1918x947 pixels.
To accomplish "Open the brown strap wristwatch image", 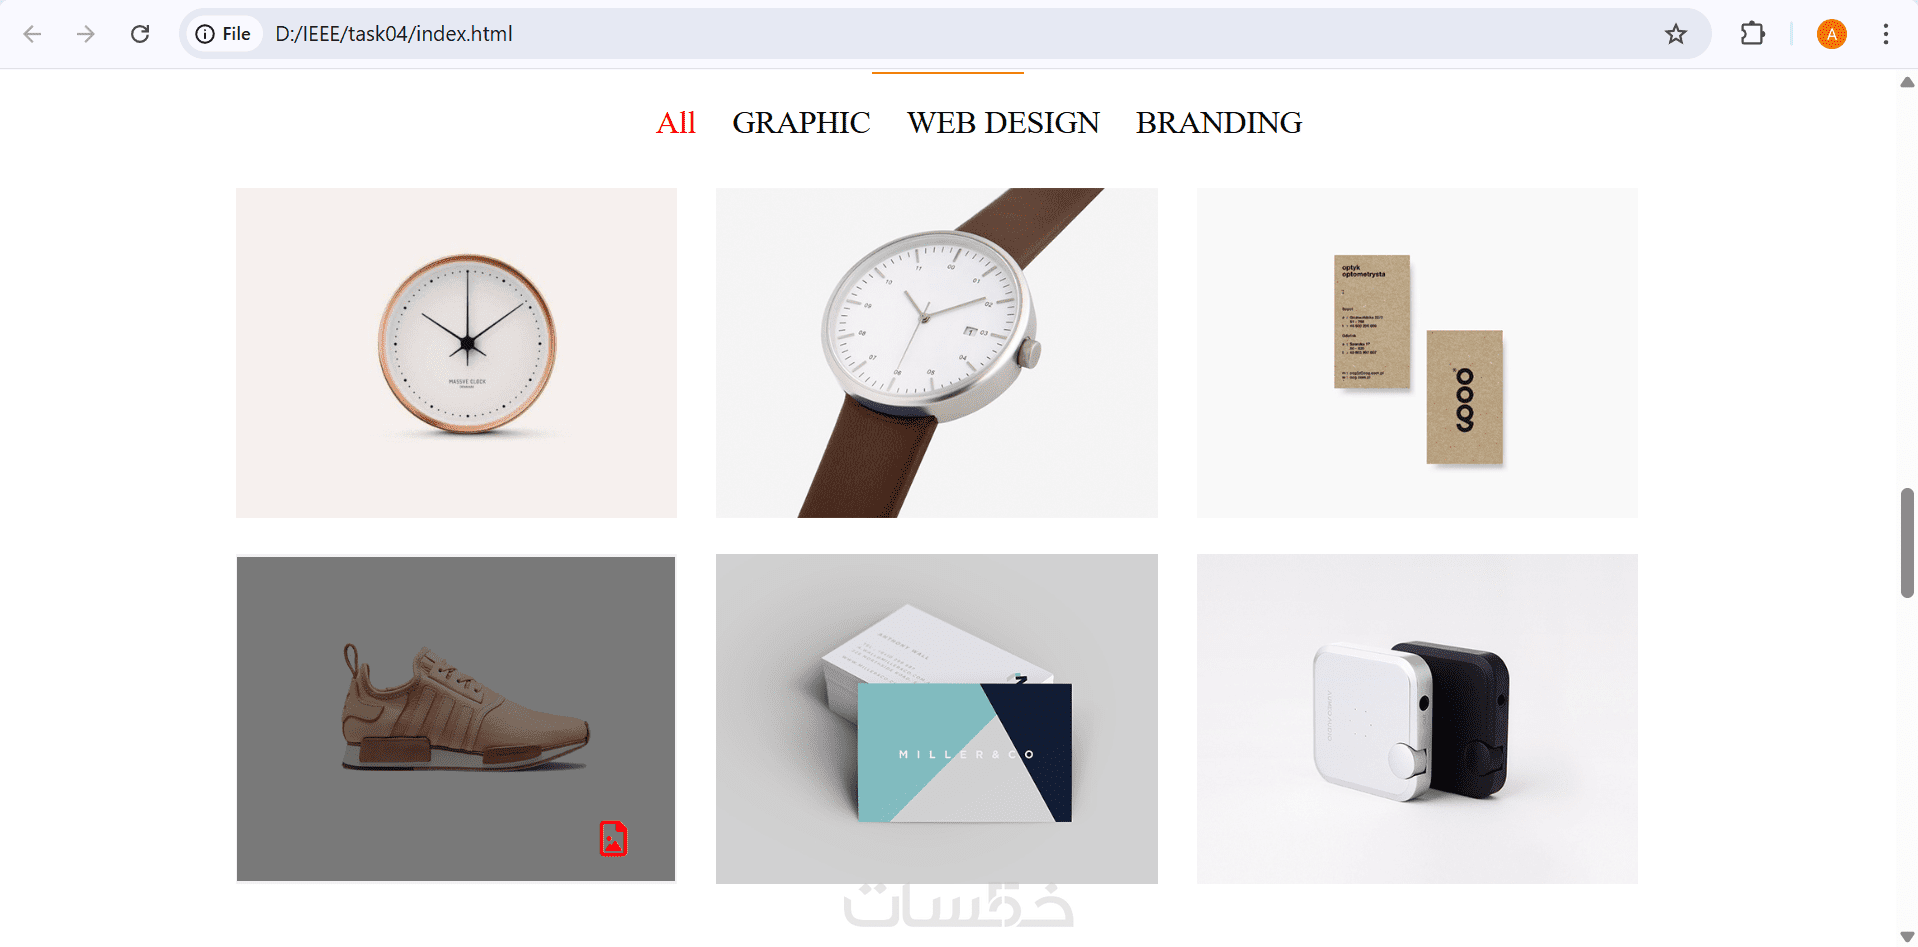I will [937, 353].
